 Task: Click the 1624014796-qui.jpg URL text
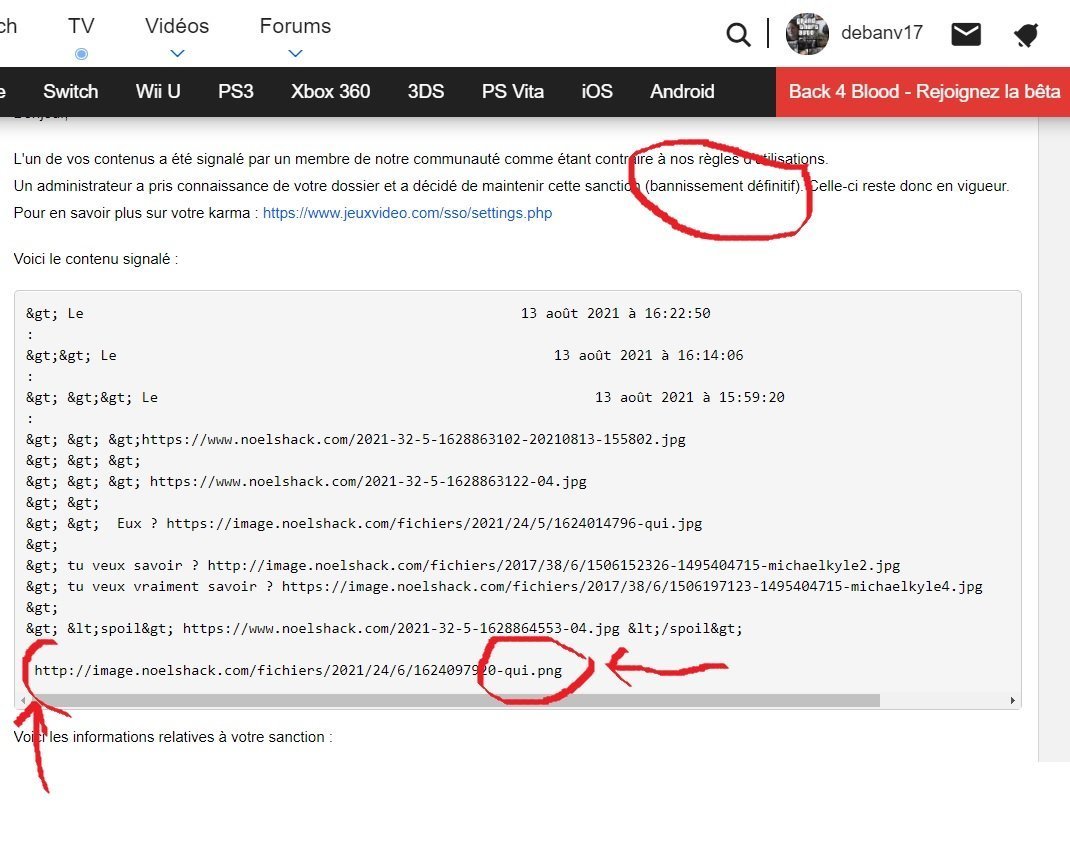[x=434, y=523]
